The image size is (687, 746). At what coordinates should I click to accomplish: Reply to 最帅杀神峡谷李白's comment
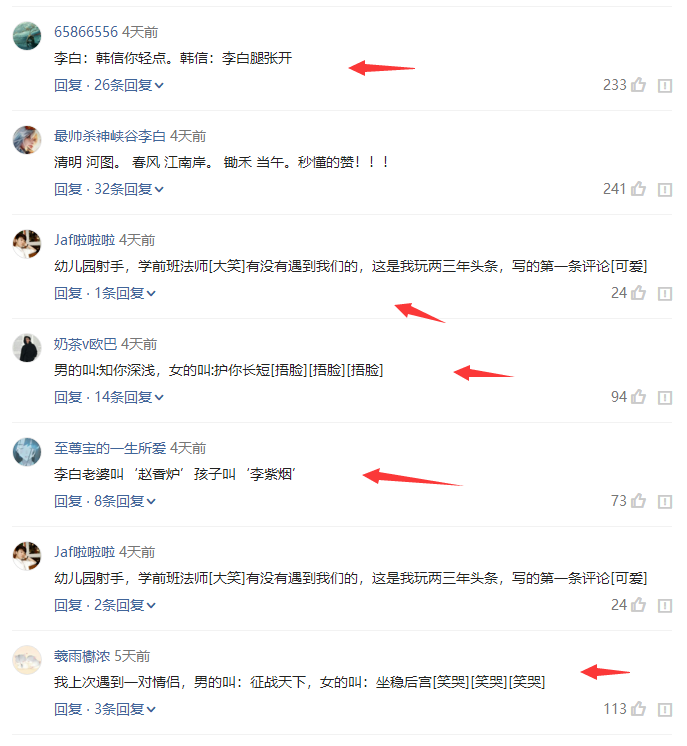[x=68, y=189]
